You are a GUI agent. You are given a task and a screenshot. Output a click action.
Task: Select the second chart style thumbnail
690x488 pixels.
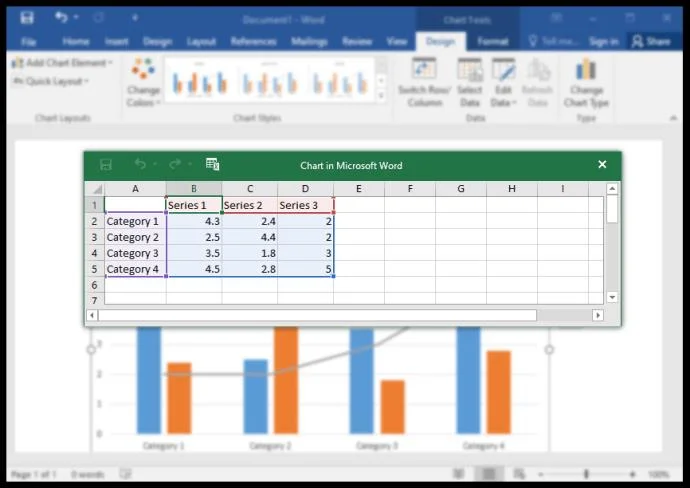coord(270,79)
